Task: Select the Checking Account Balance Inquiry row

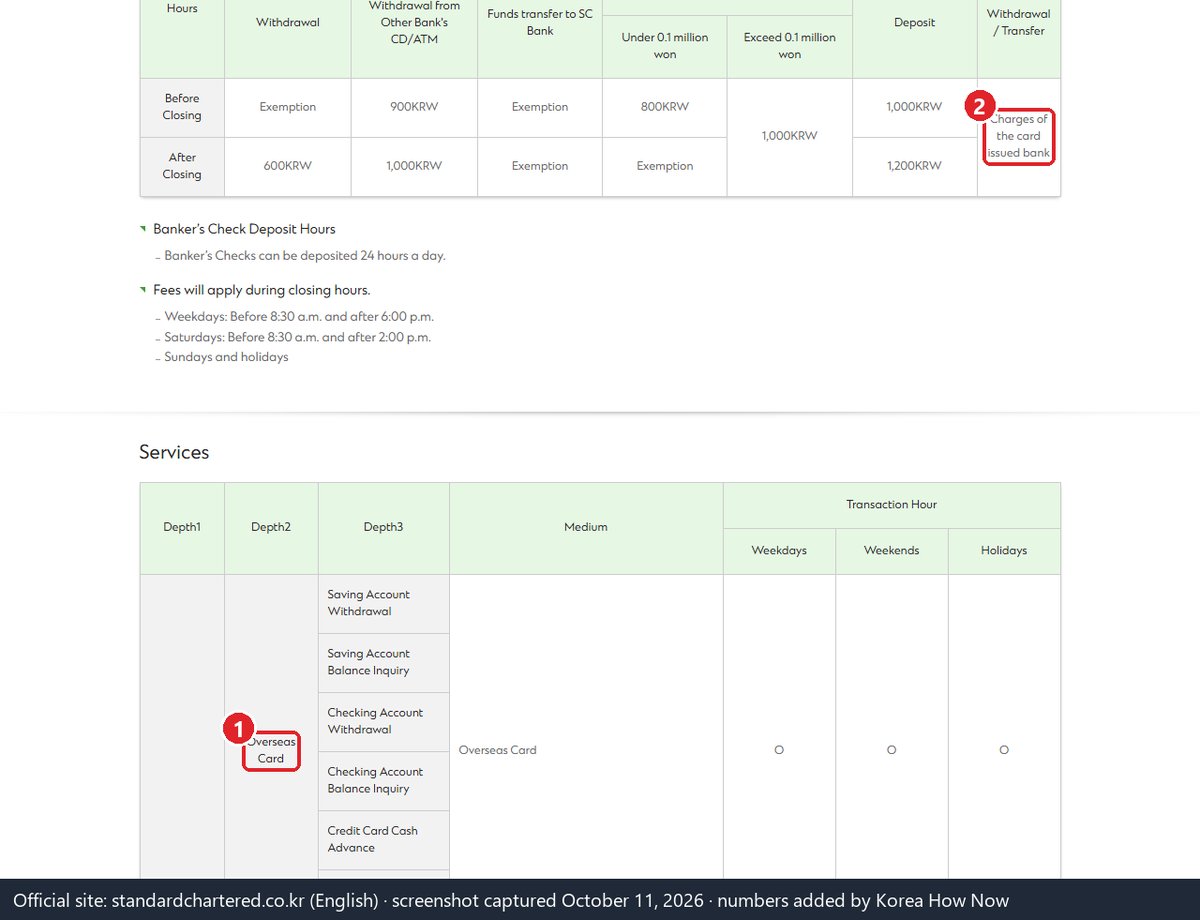Action: [x=384, y=780]
